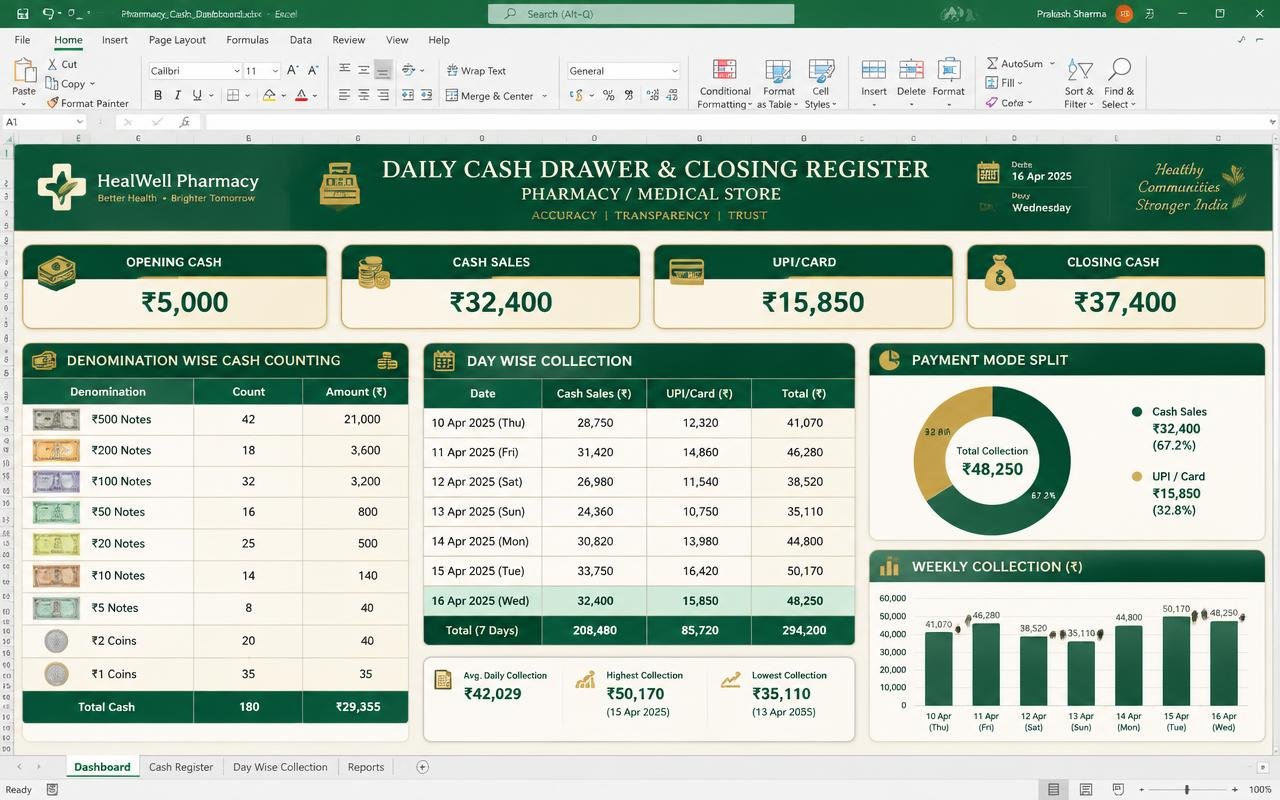1280x800 pixels.
Task: Expand the AutoSum dropdown arrow
Action: click(x=1052, y=64)
